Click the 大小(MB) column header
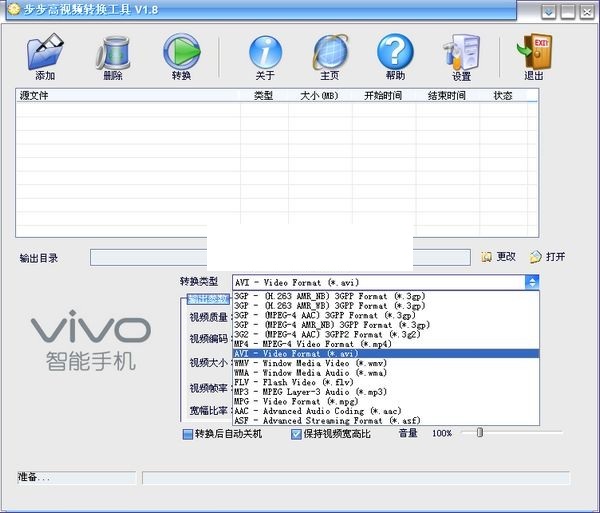600x513 pixels. pos(320,95)
